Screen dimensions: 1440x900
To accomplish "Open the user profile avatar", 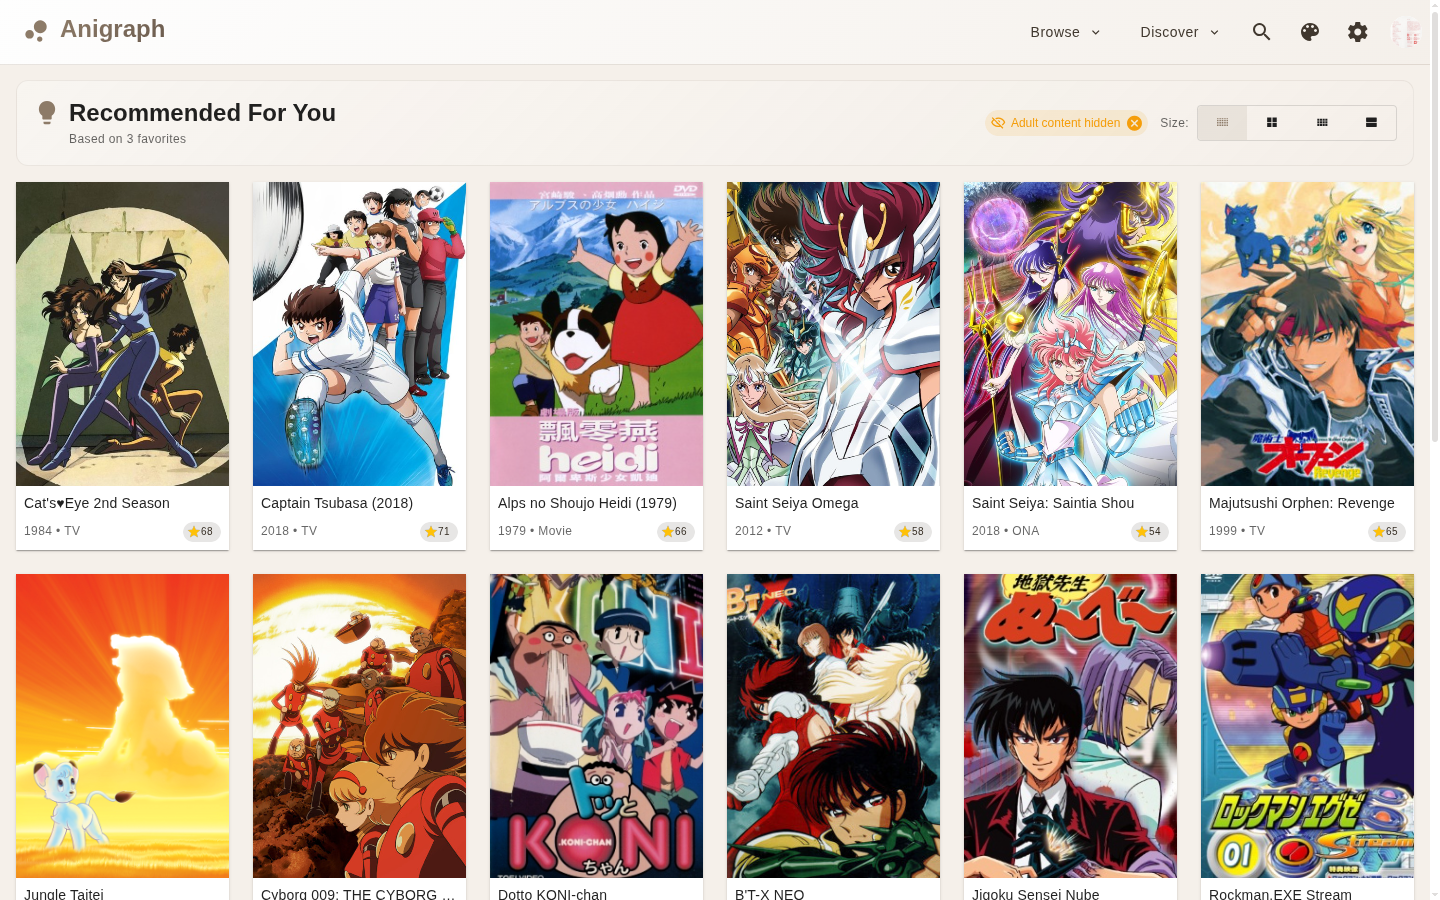I will coord(1406,32).
